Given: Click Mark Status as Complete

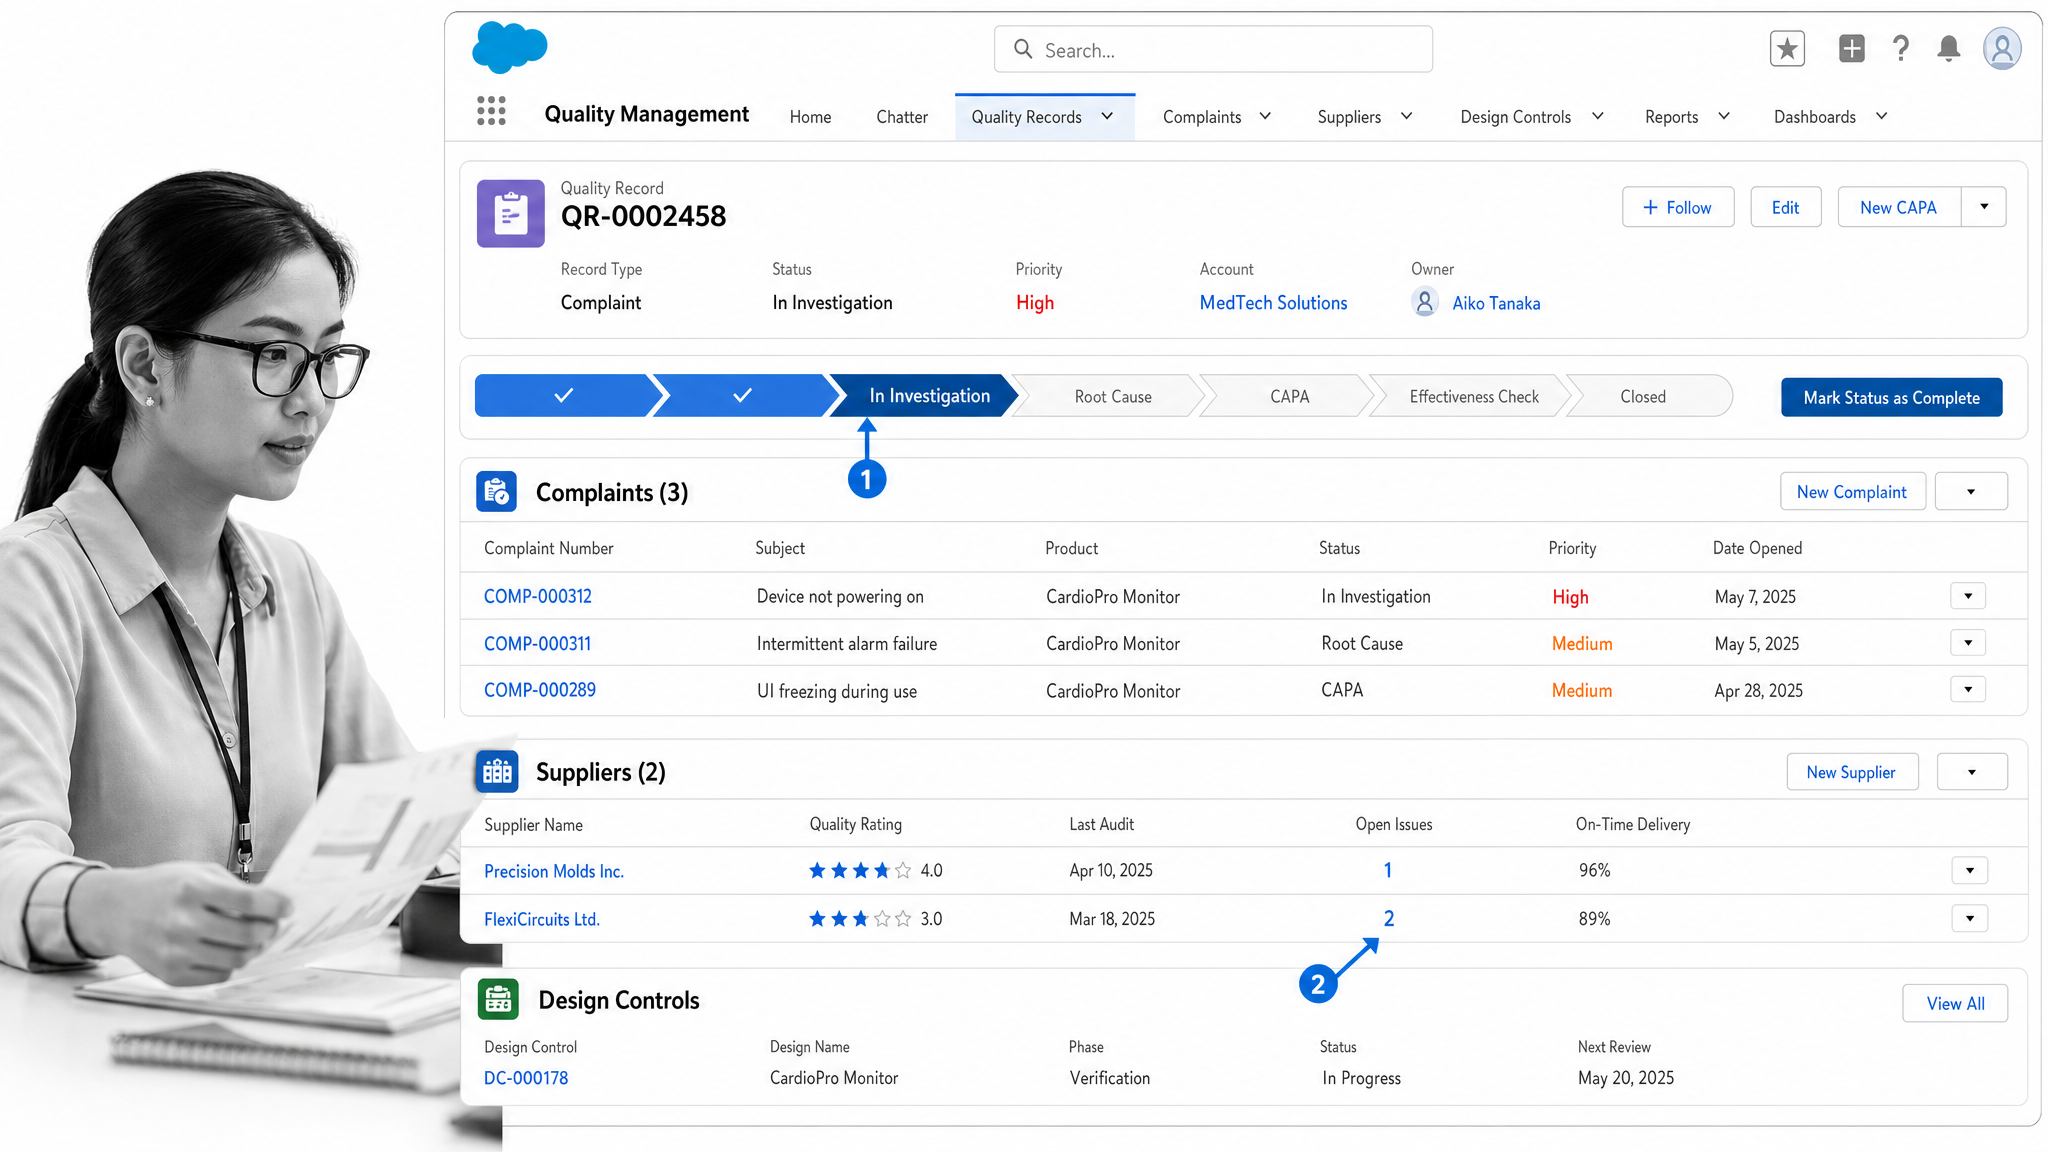Looking at the screenshot, I should pos(1891,397).
